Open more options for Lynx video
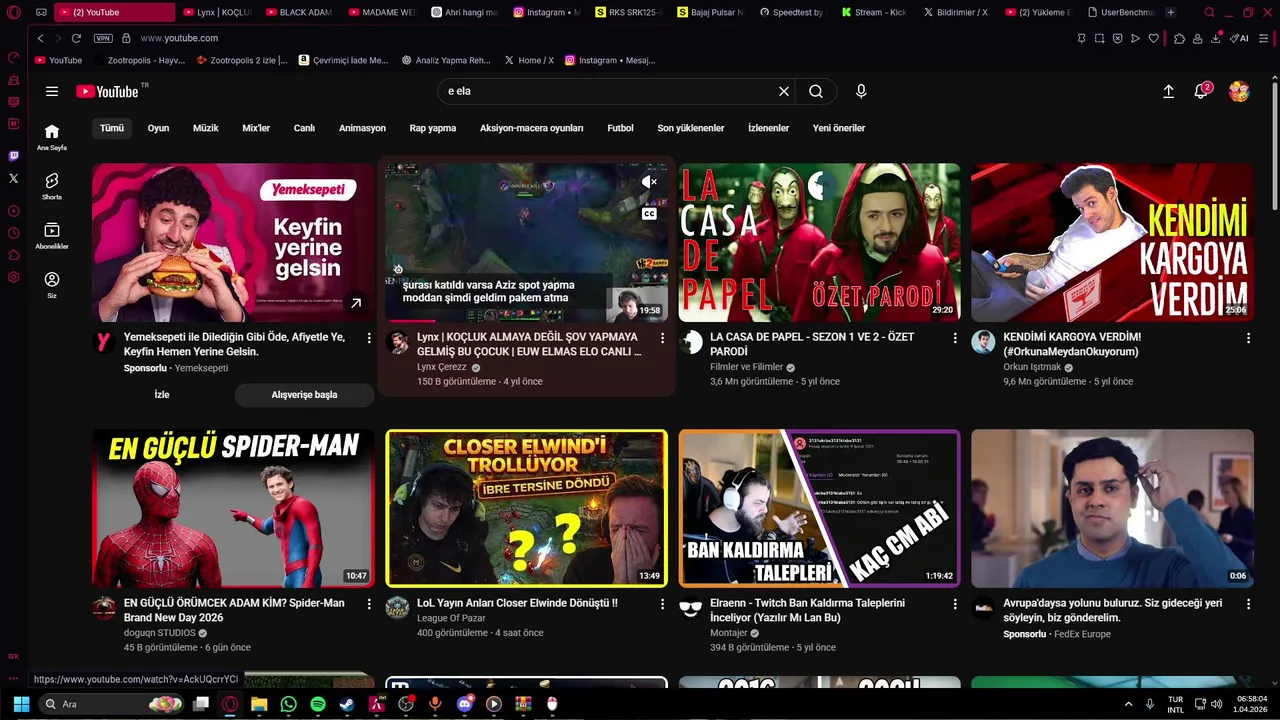Viewport: 1280px width, 720px height. [662, 338]
